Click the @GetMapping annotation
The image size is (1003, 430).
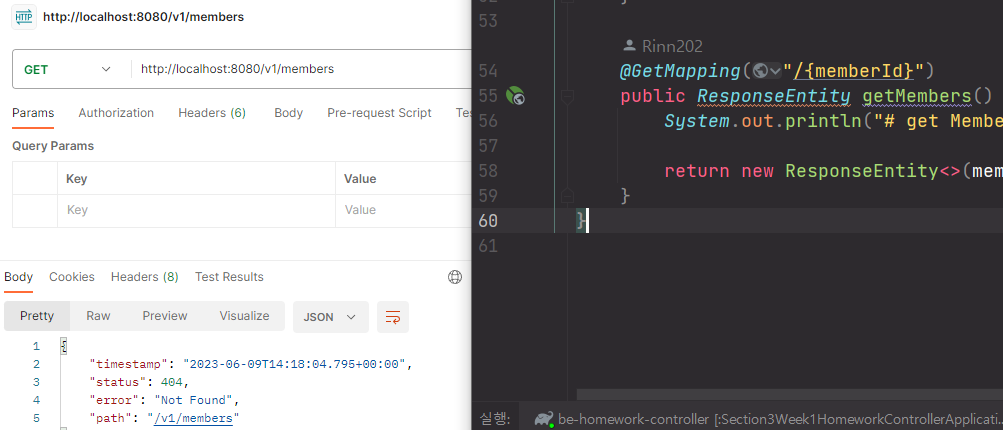tap(680, 70)
